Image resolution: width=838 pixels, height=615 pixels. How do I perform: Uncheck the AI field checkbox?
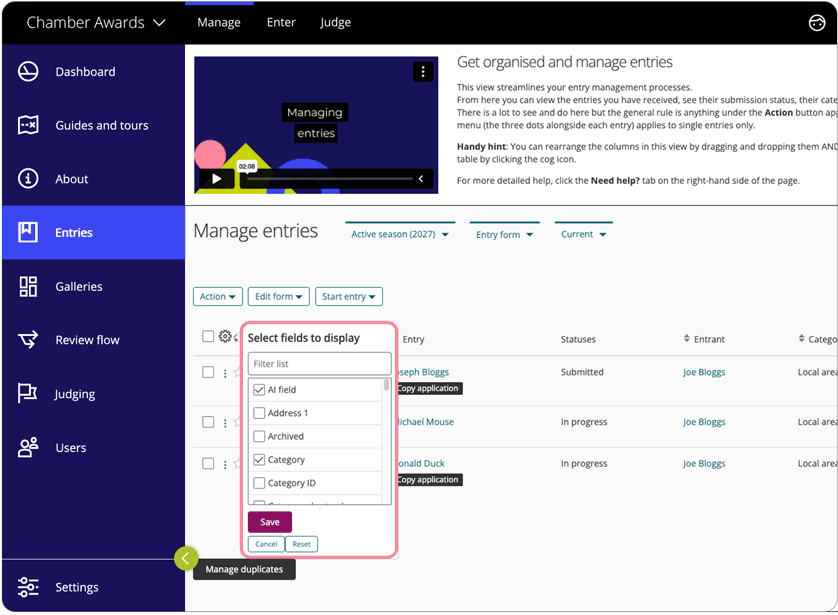(x=259, y=390)
